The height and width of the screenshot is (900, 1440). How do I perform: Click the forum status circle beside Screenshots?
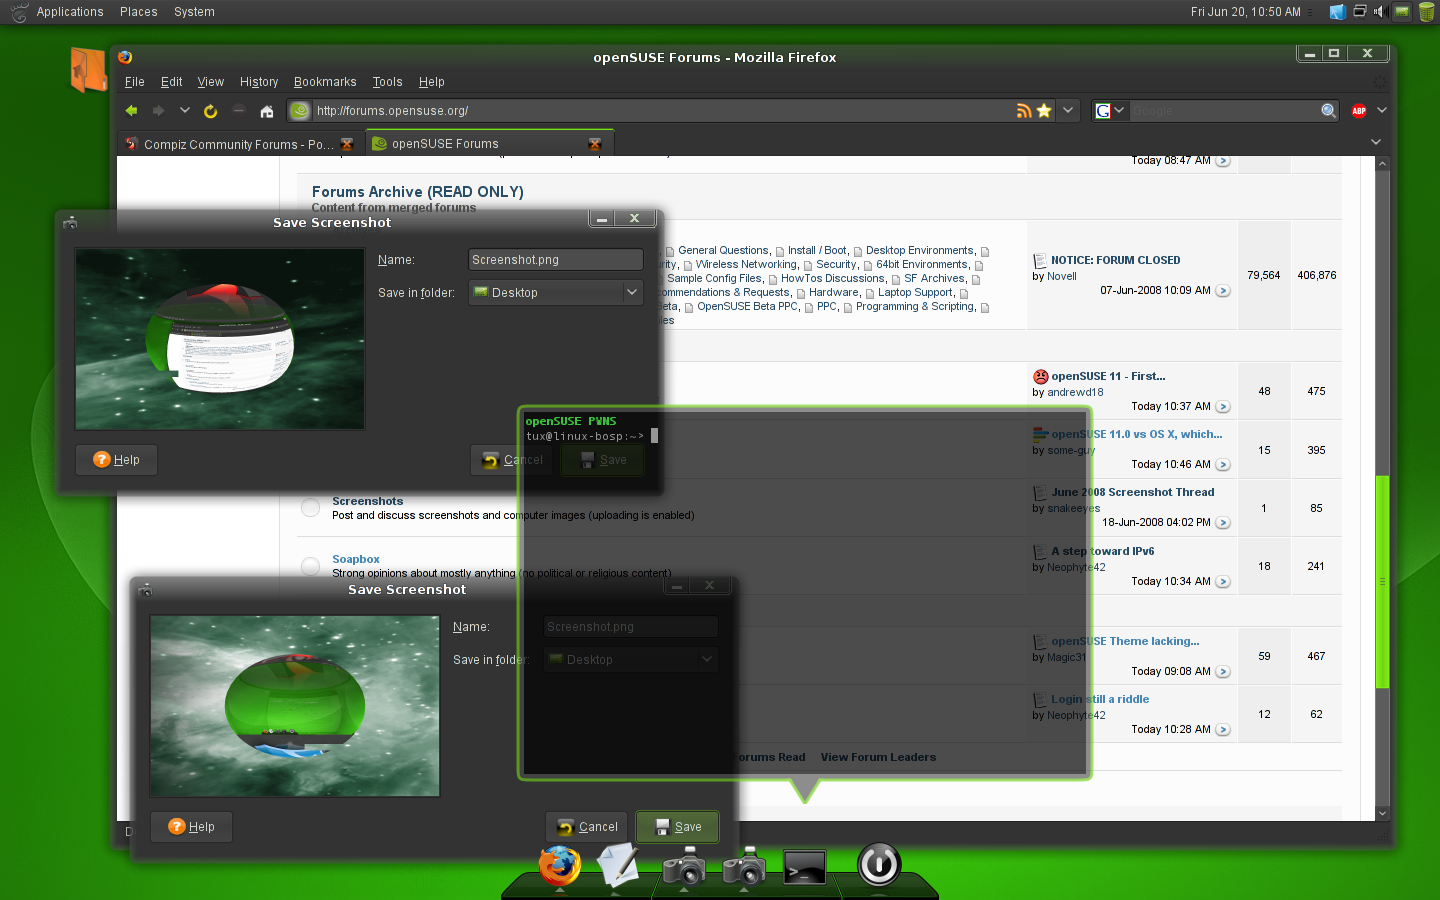tap(311, 508)
